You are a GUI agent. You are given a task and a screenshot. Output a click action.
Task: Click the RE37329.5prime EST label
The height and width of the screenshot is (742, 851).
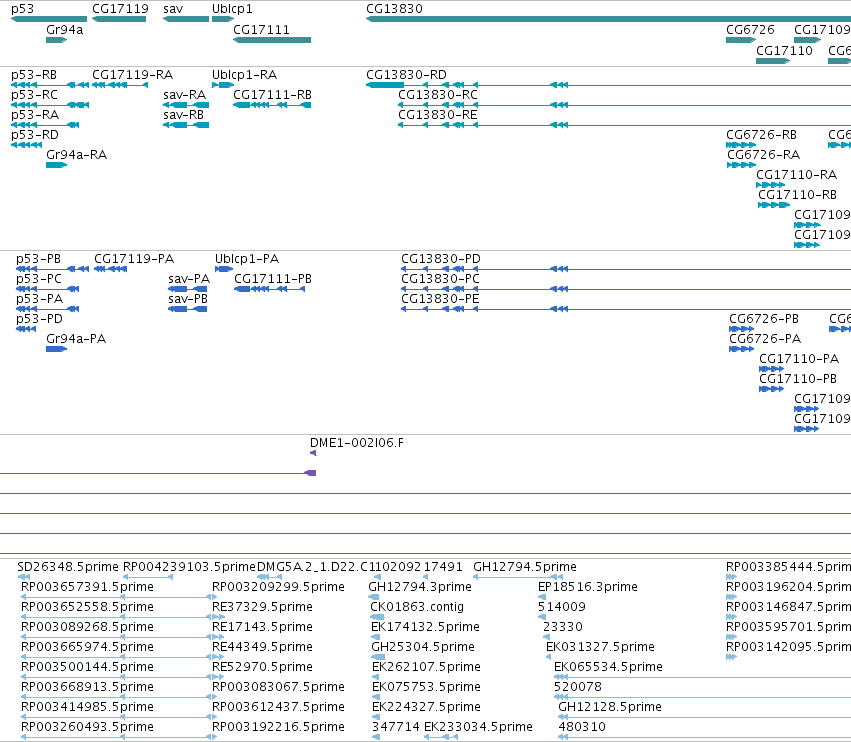coord(262,607)
